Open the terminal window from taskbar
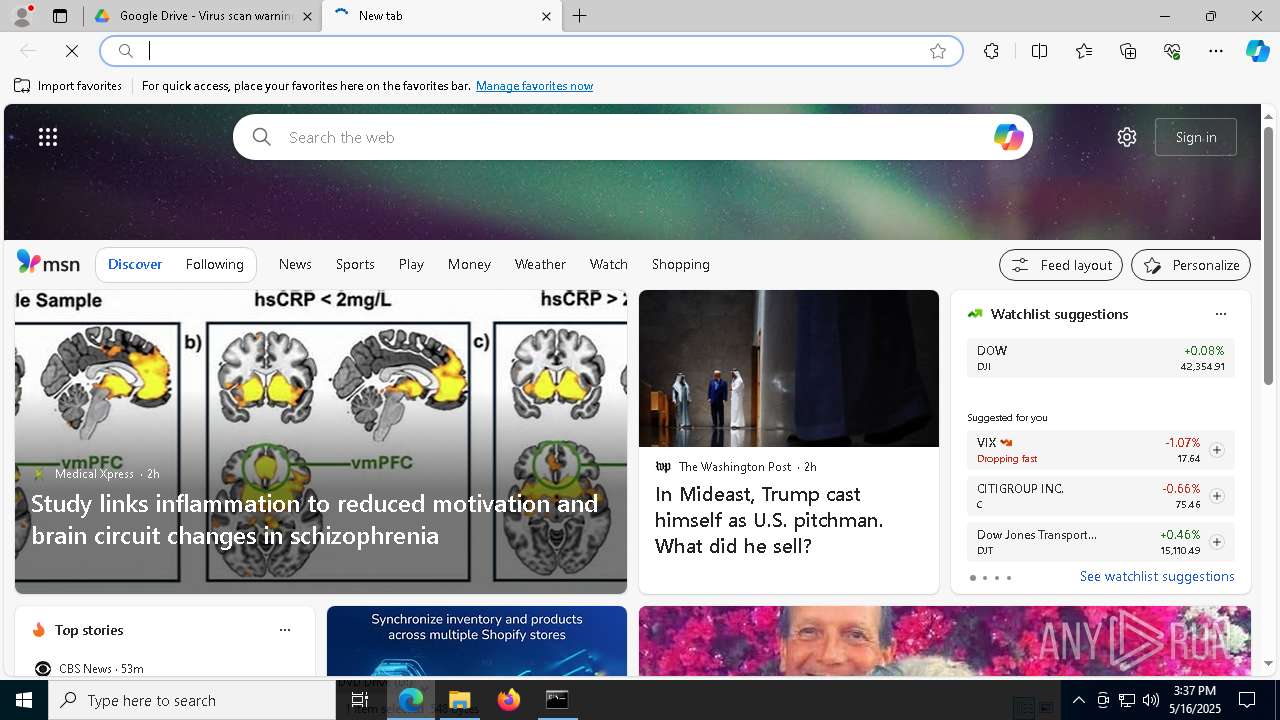This screenshot has height=720, width=1280. click(557, 700)
